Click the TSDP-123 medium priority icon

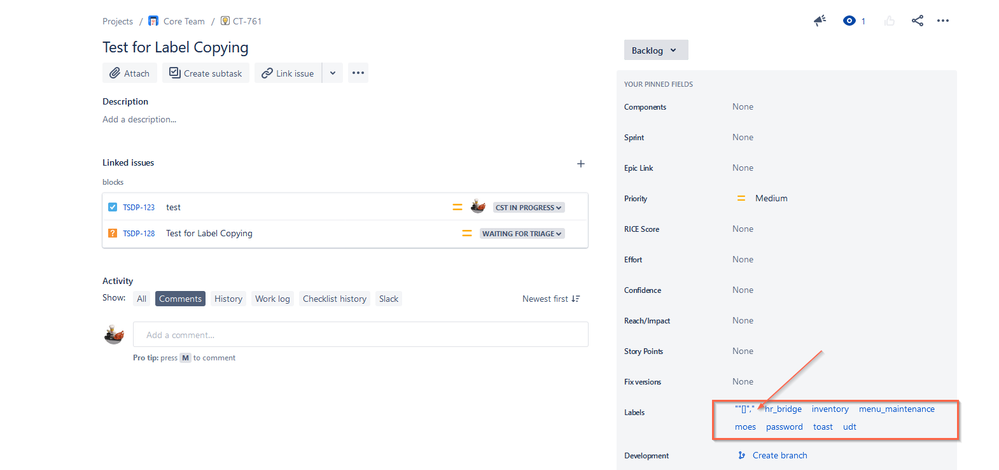point(457,207)
